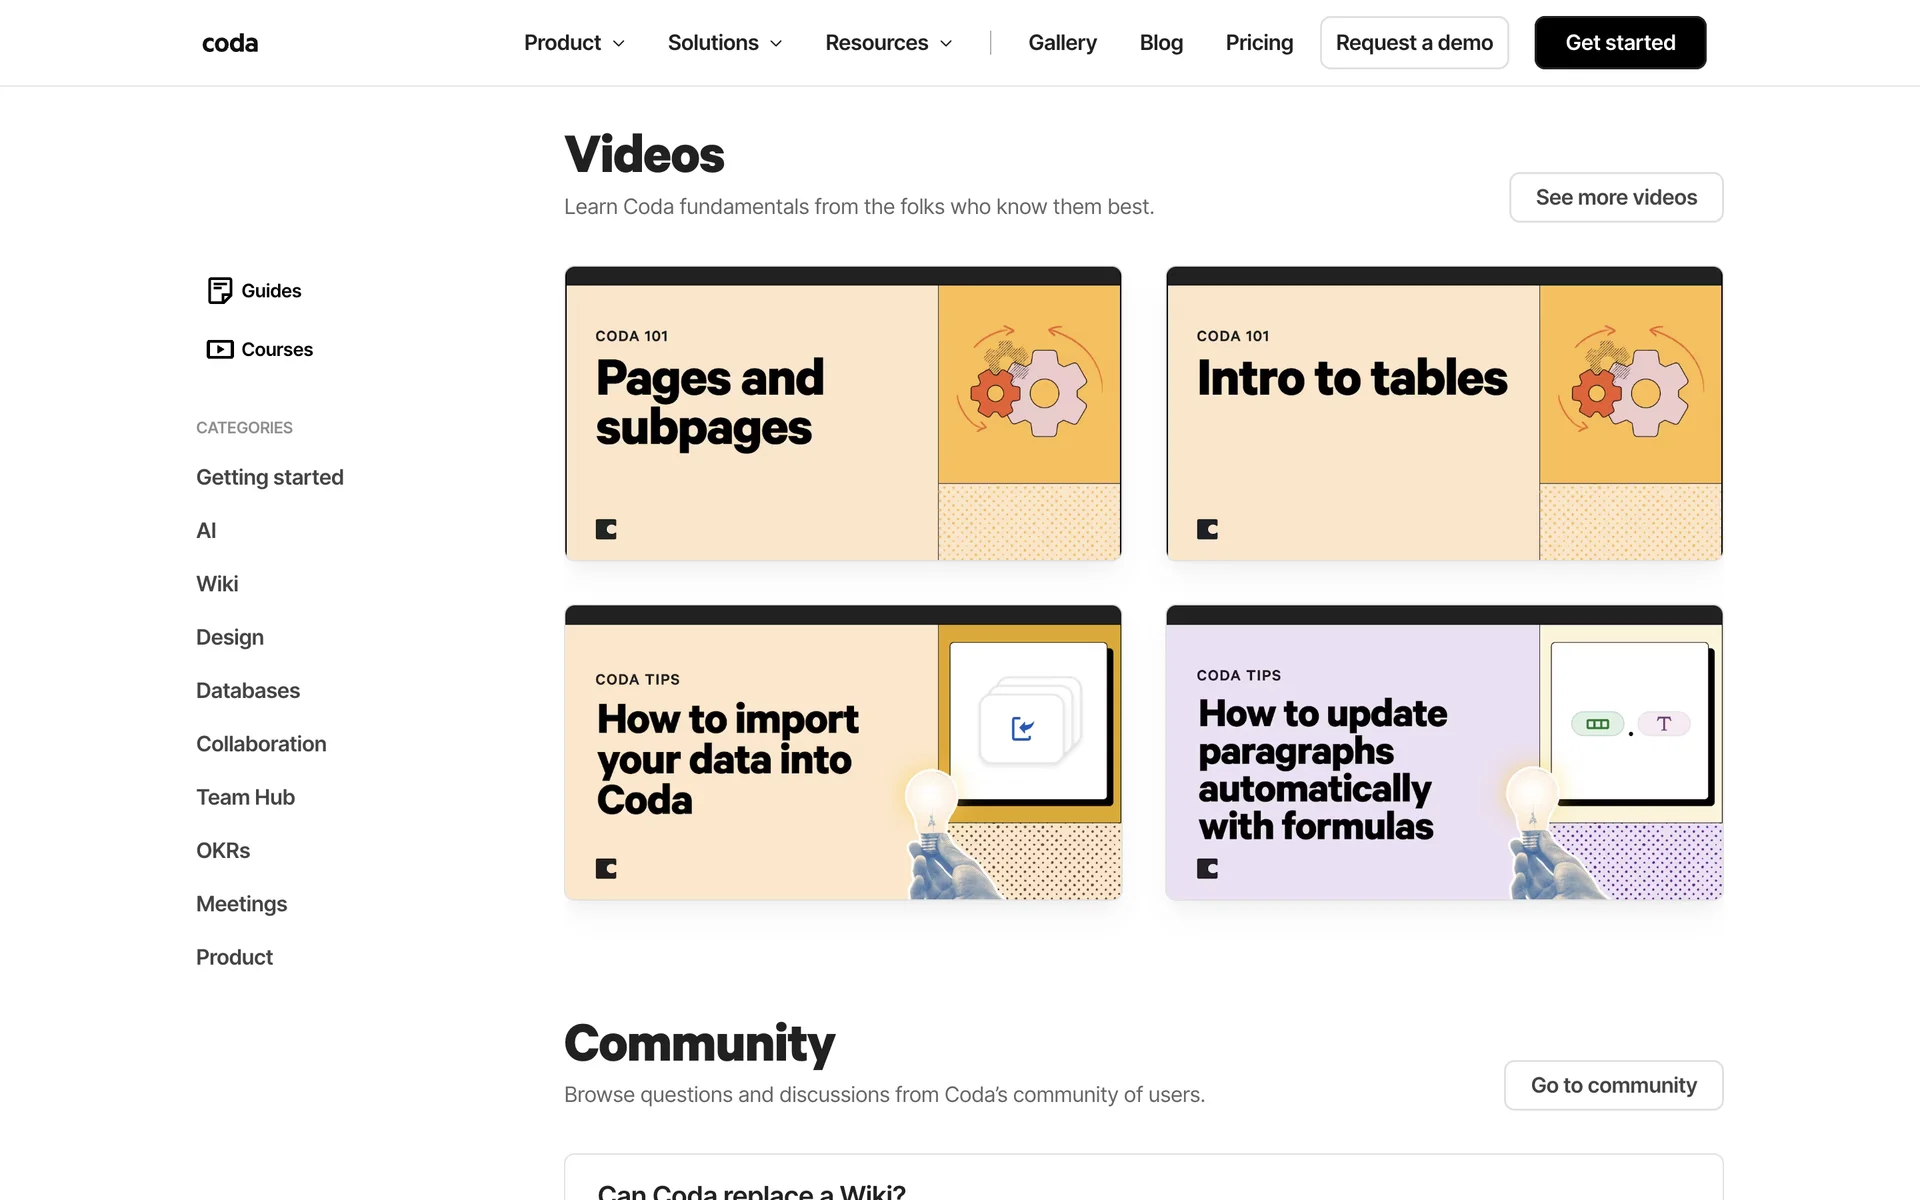Click the formula chips icon on update paragraphs video
This screenshot has width=1920, height=1200.
[1631, 724]
